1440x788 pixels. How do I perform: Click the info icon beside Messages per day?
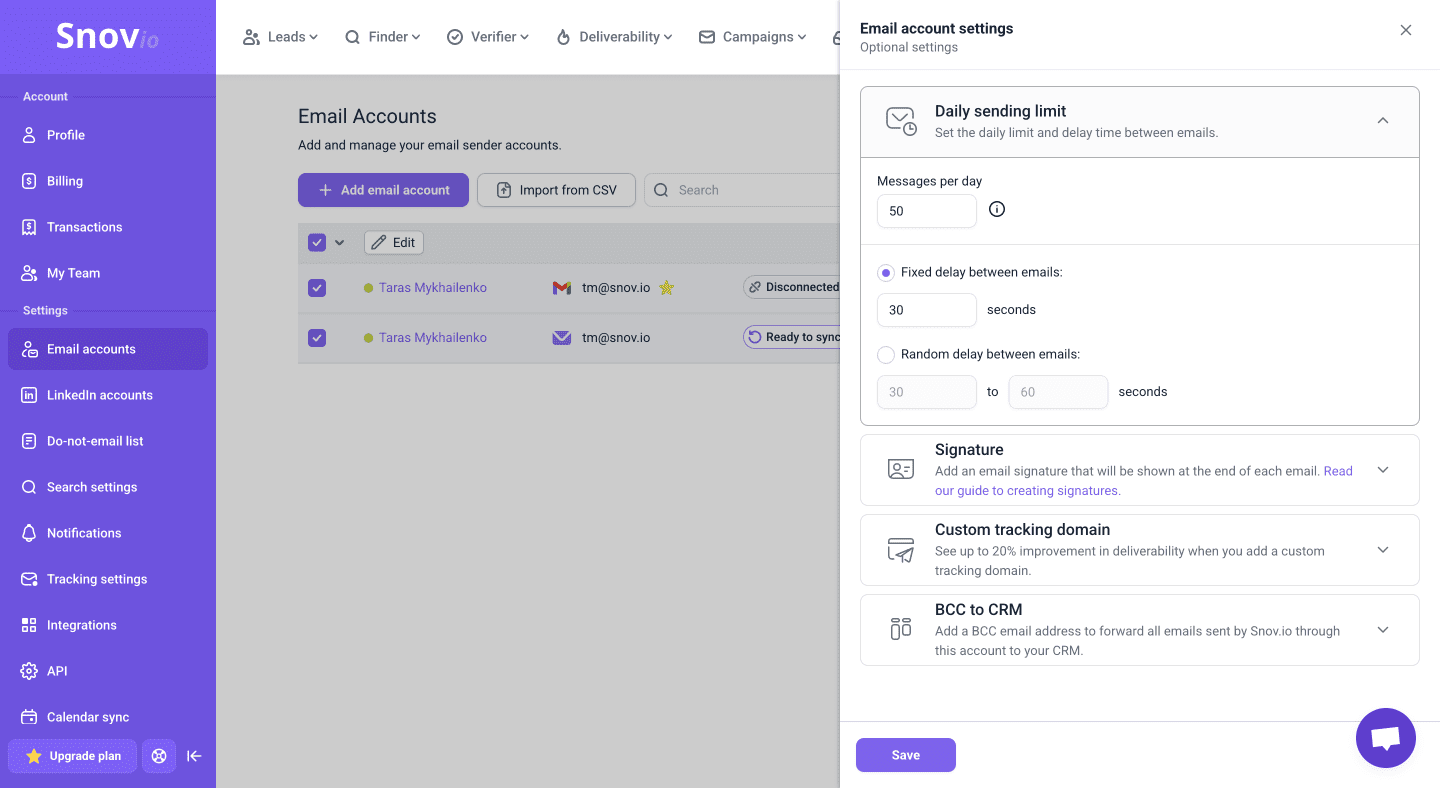[996, 210]
